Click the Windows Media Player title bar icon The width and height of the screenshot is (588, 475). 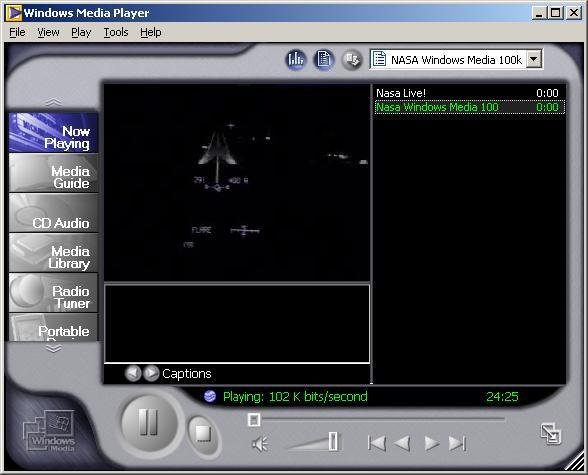point(14,13)
